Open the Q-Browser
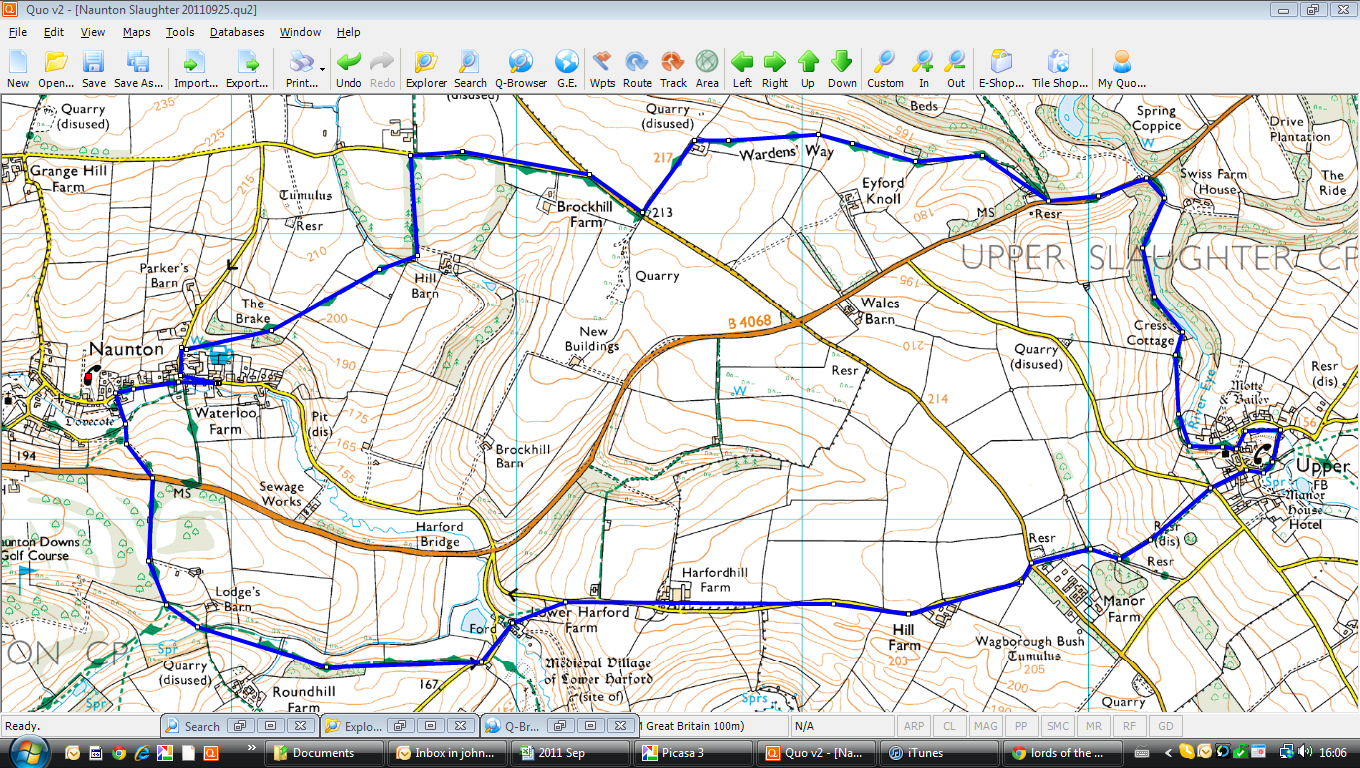1360x768 pixels. point(519,68)
